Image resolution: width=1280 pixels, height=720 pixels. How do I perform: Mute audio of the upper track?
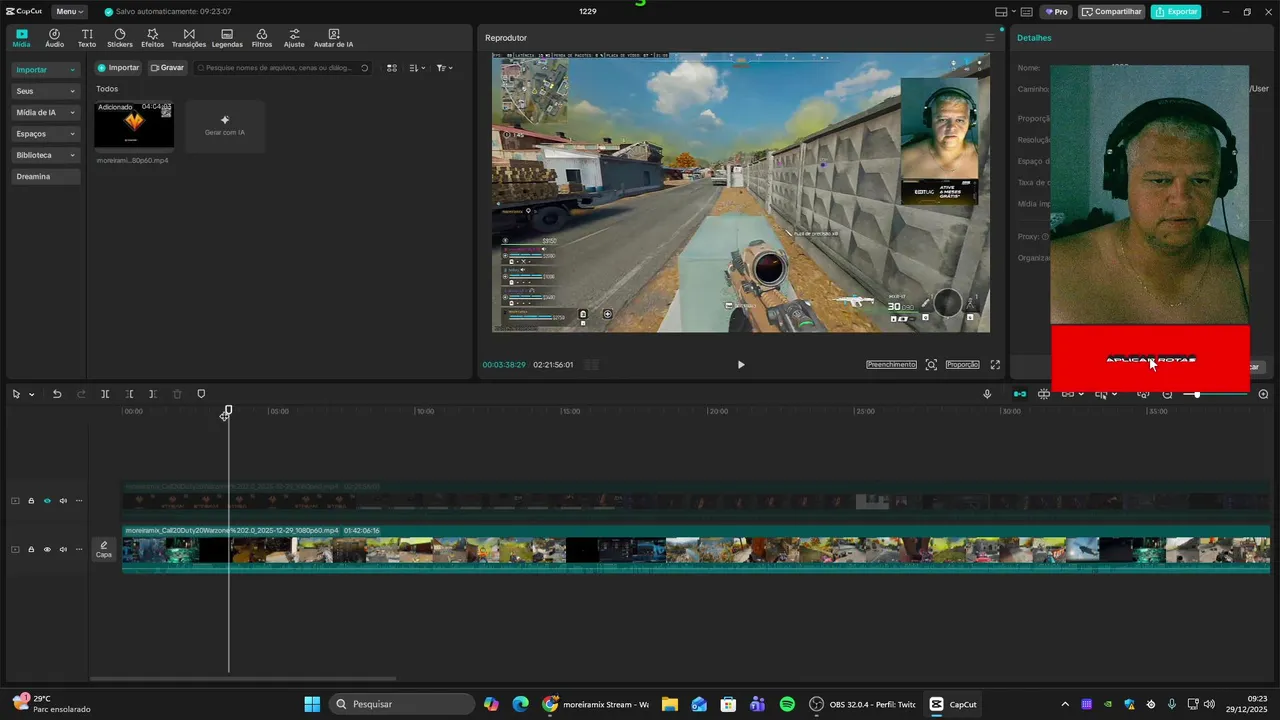pos(63,501)
